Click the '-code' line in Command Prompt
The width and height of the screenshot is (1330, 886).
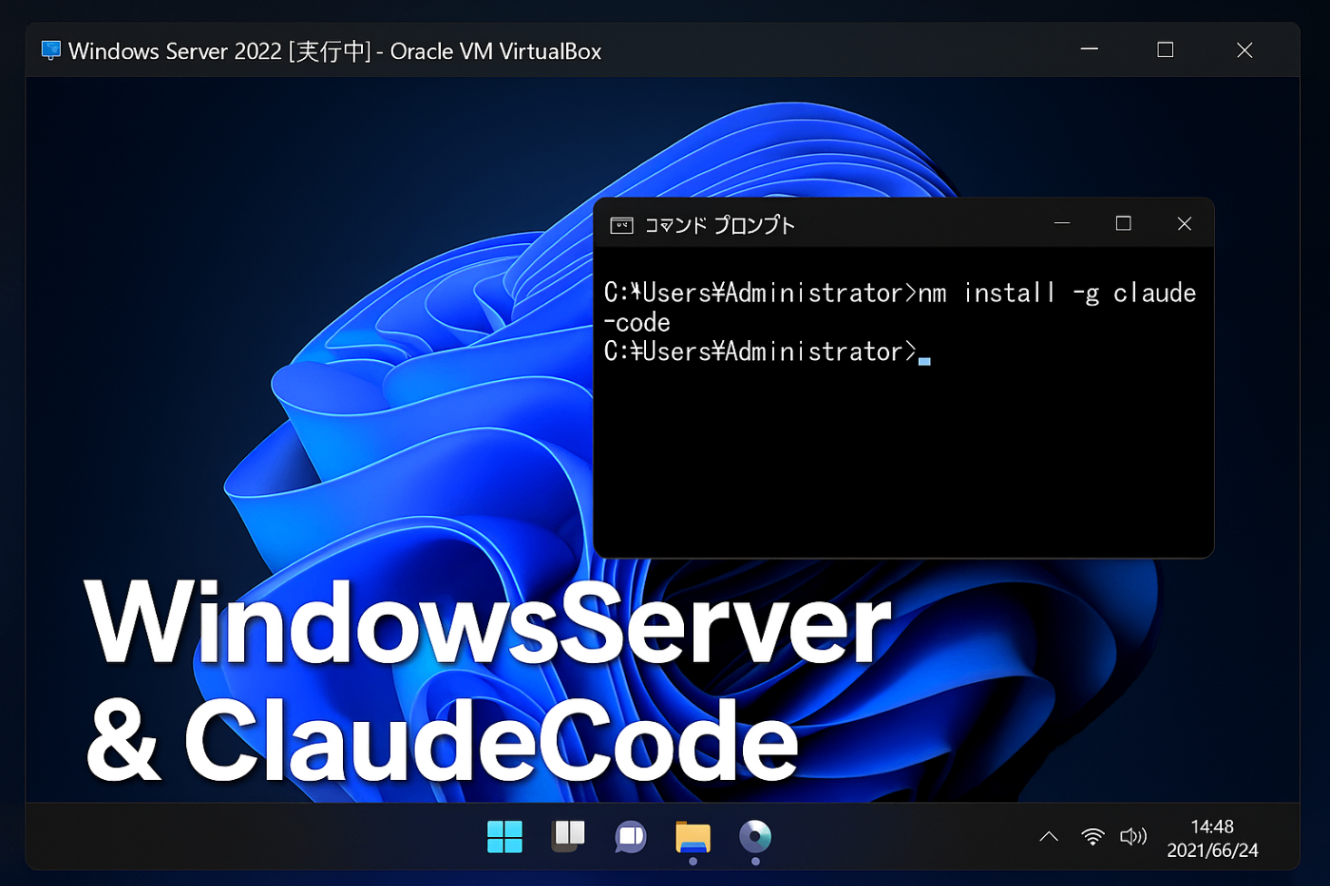coord(637,323)
